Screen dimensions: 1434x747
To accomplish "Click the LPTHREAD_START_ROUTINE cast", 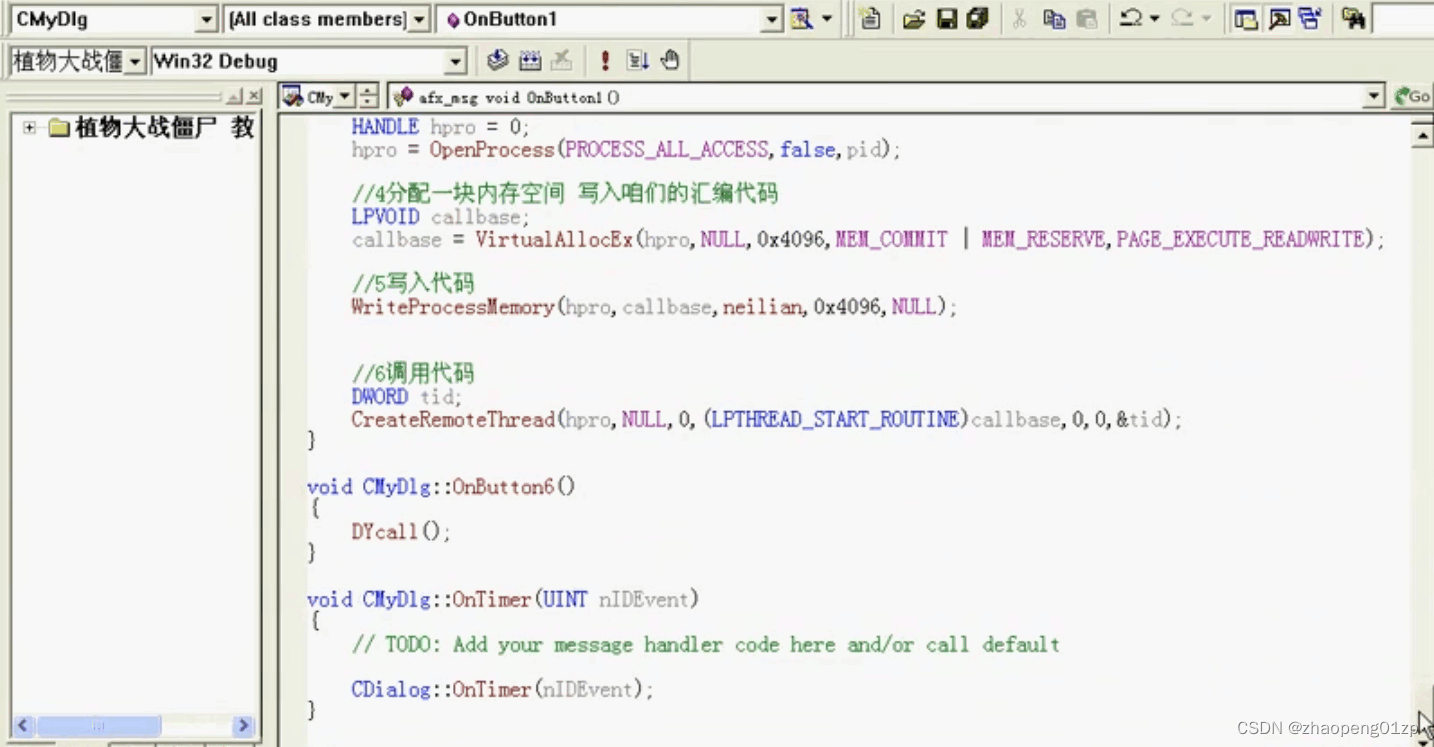I will click(835, 420).
